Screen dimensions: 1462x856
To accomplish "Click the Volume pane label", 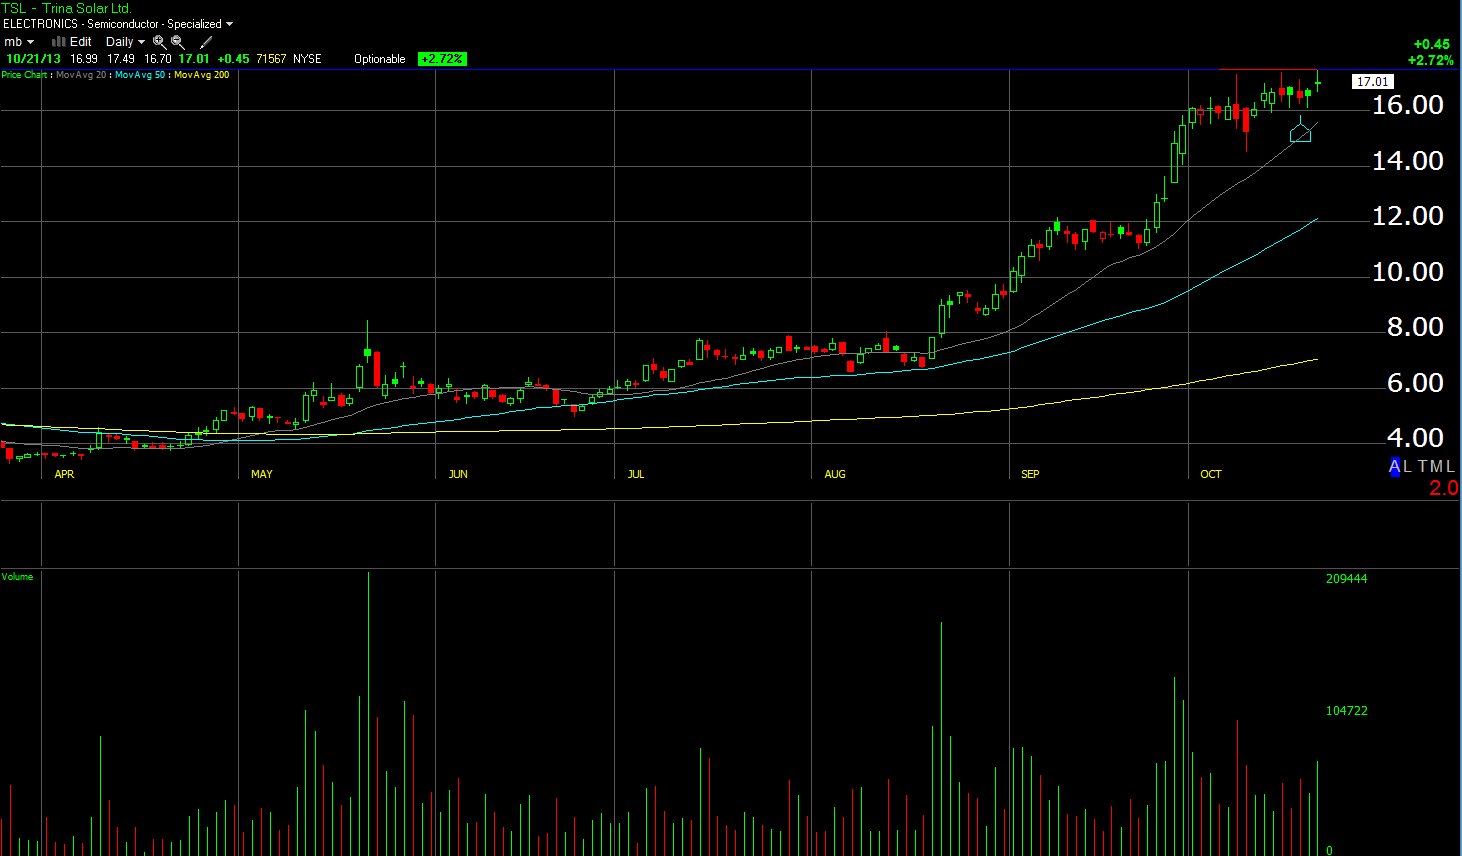I will point(17,577).
